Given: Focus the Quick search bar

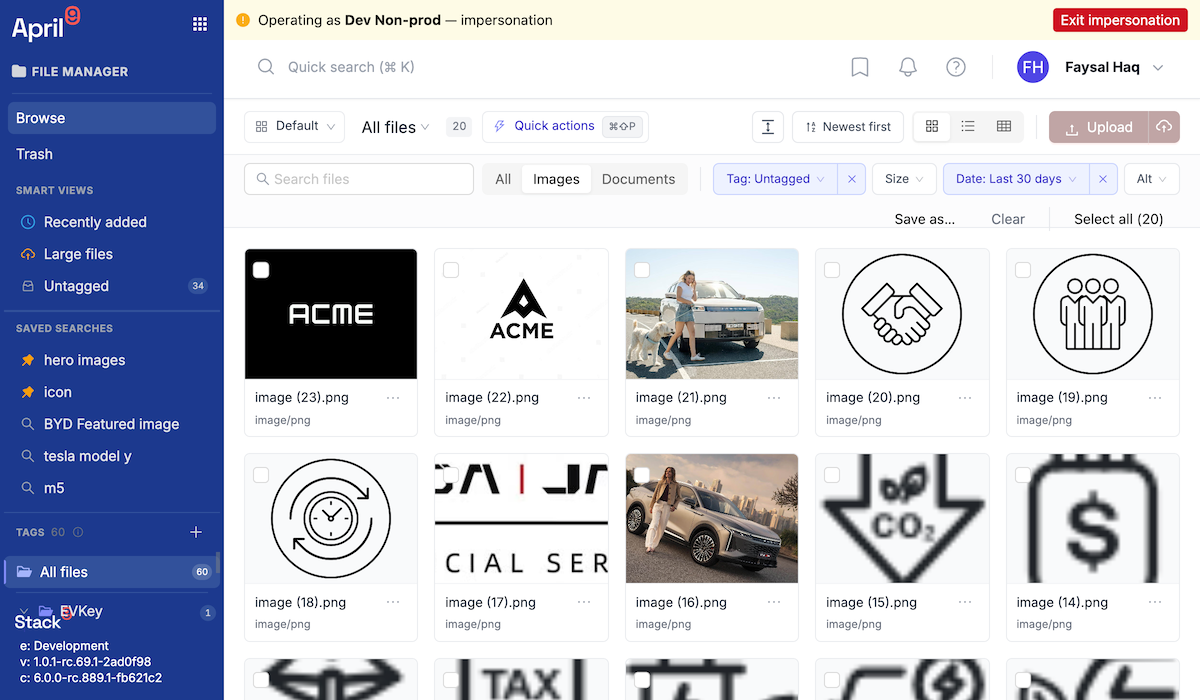Looking at the screenshot, I should click(x=351, y=67).
